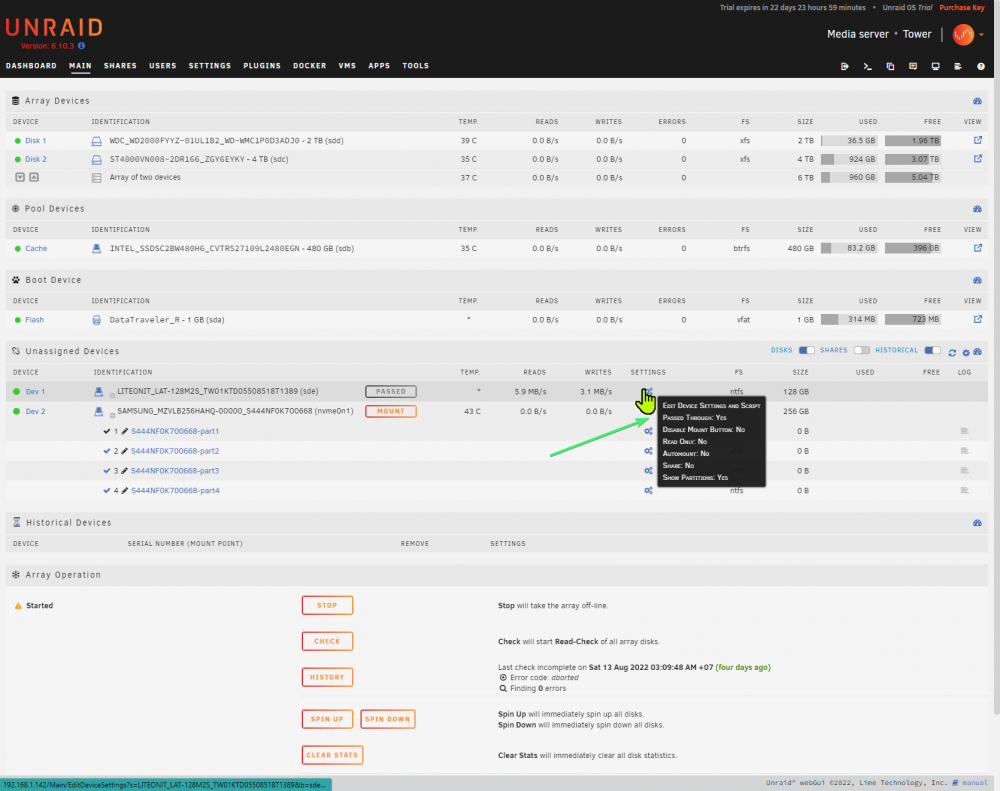Click down-arrow toggle in array totals row
The image size is (1000, 791).
click(20, 177)
